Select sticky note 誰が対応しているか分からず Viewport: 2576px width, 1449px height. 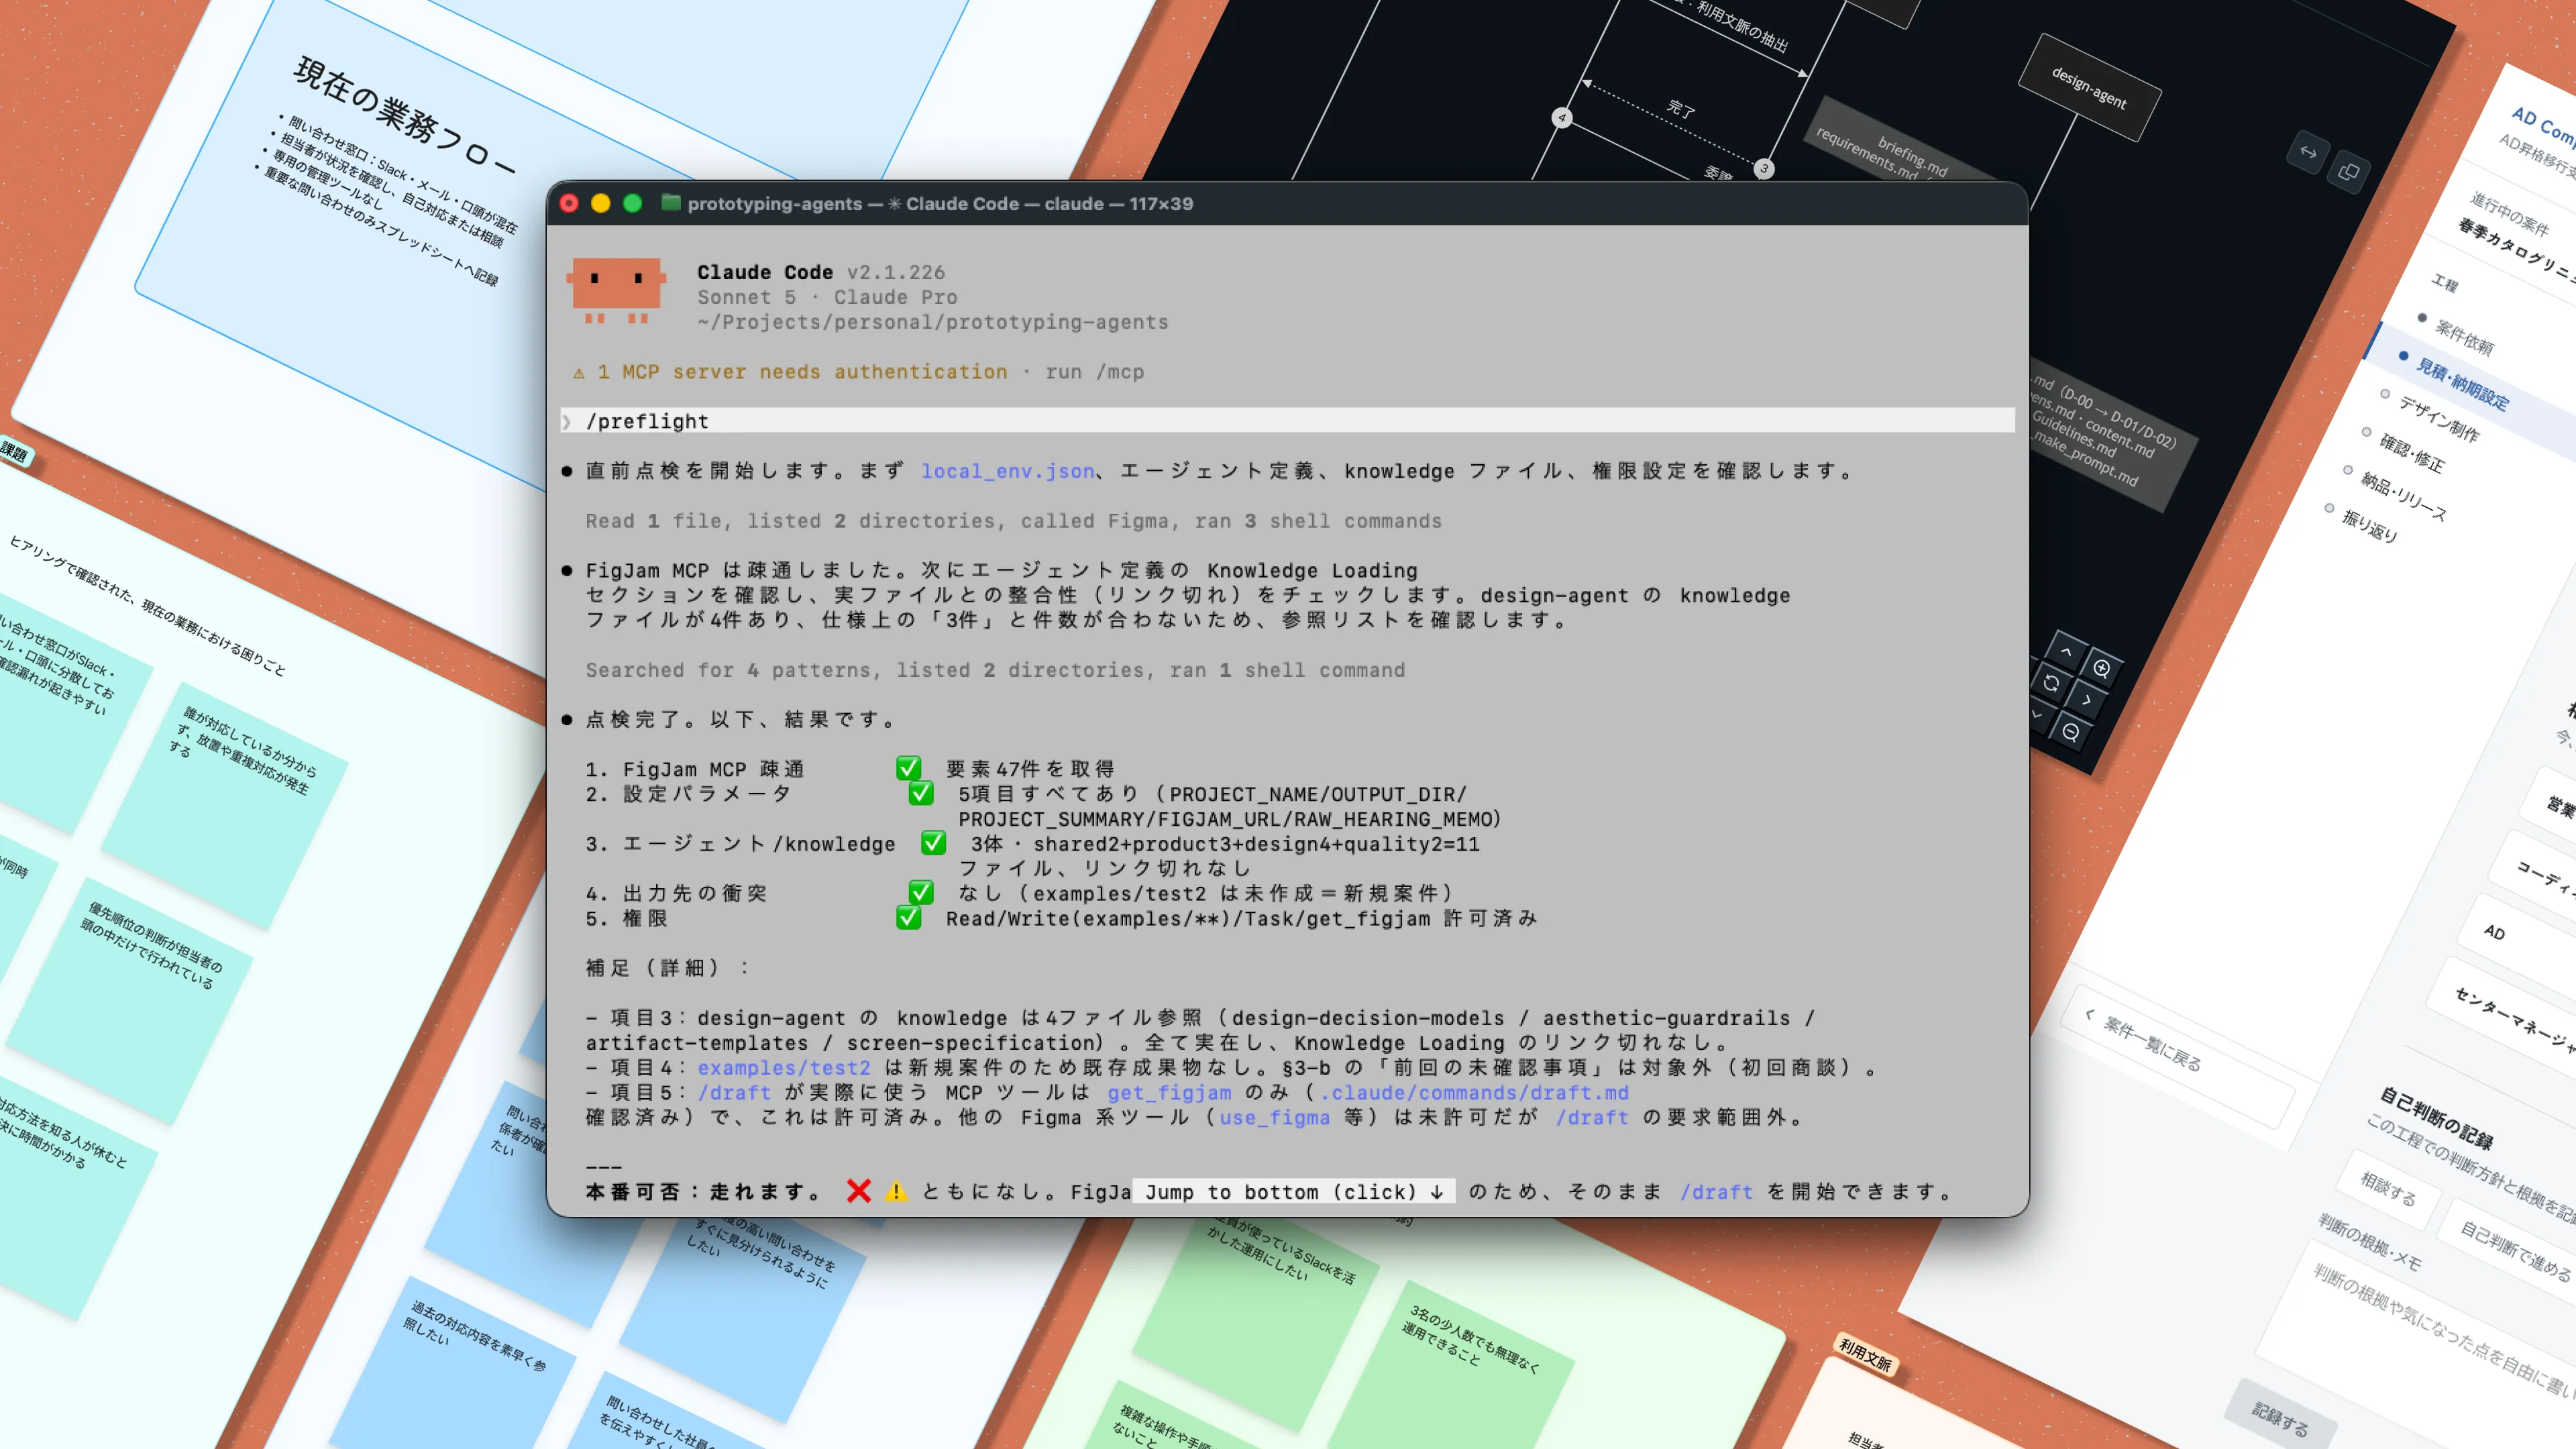(225, 805)
